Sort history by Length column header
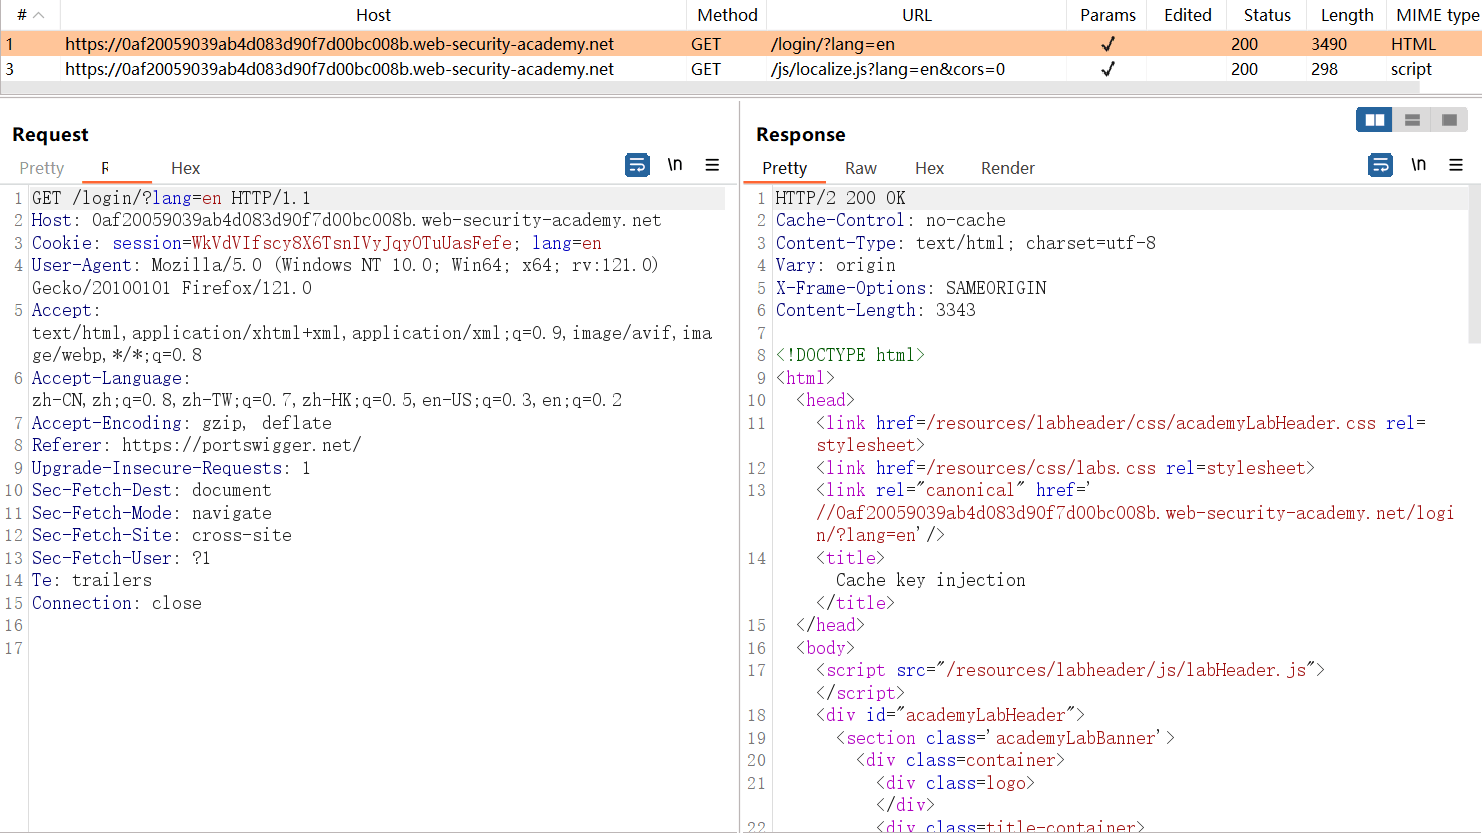 click(x=1346, y=15)
